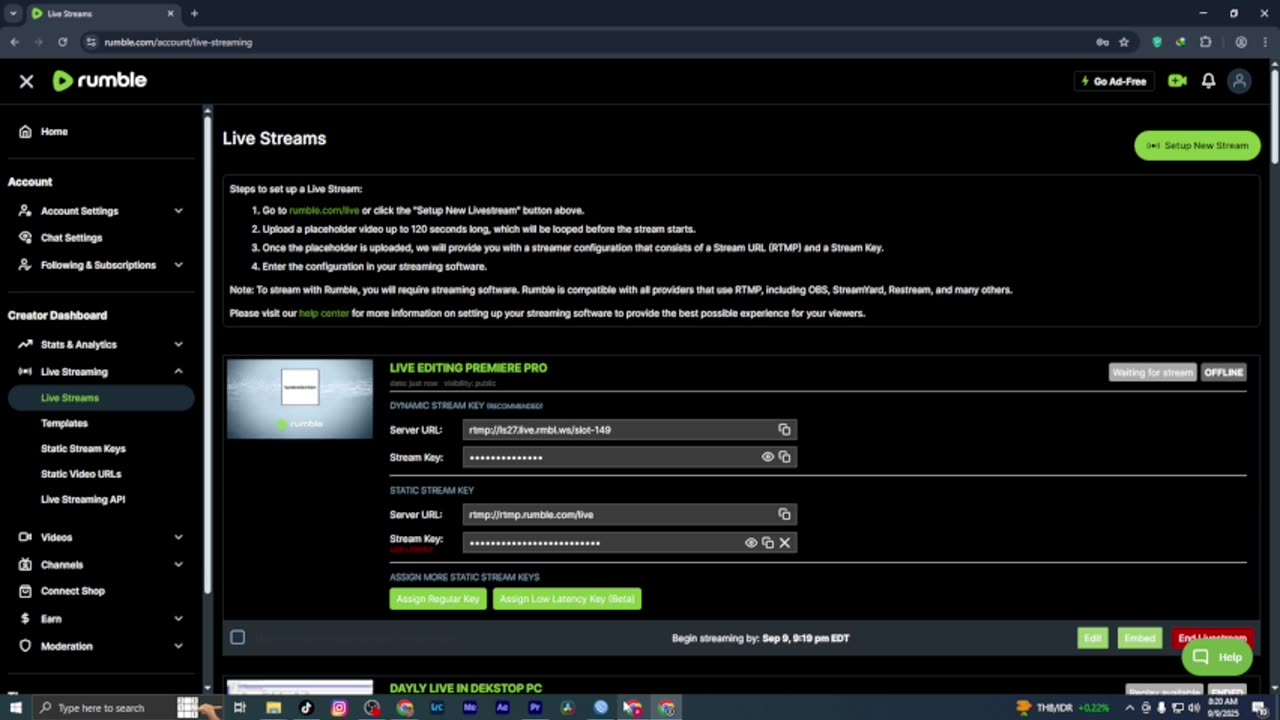Click the Setup New Stream button

[x=1197, y=145]
